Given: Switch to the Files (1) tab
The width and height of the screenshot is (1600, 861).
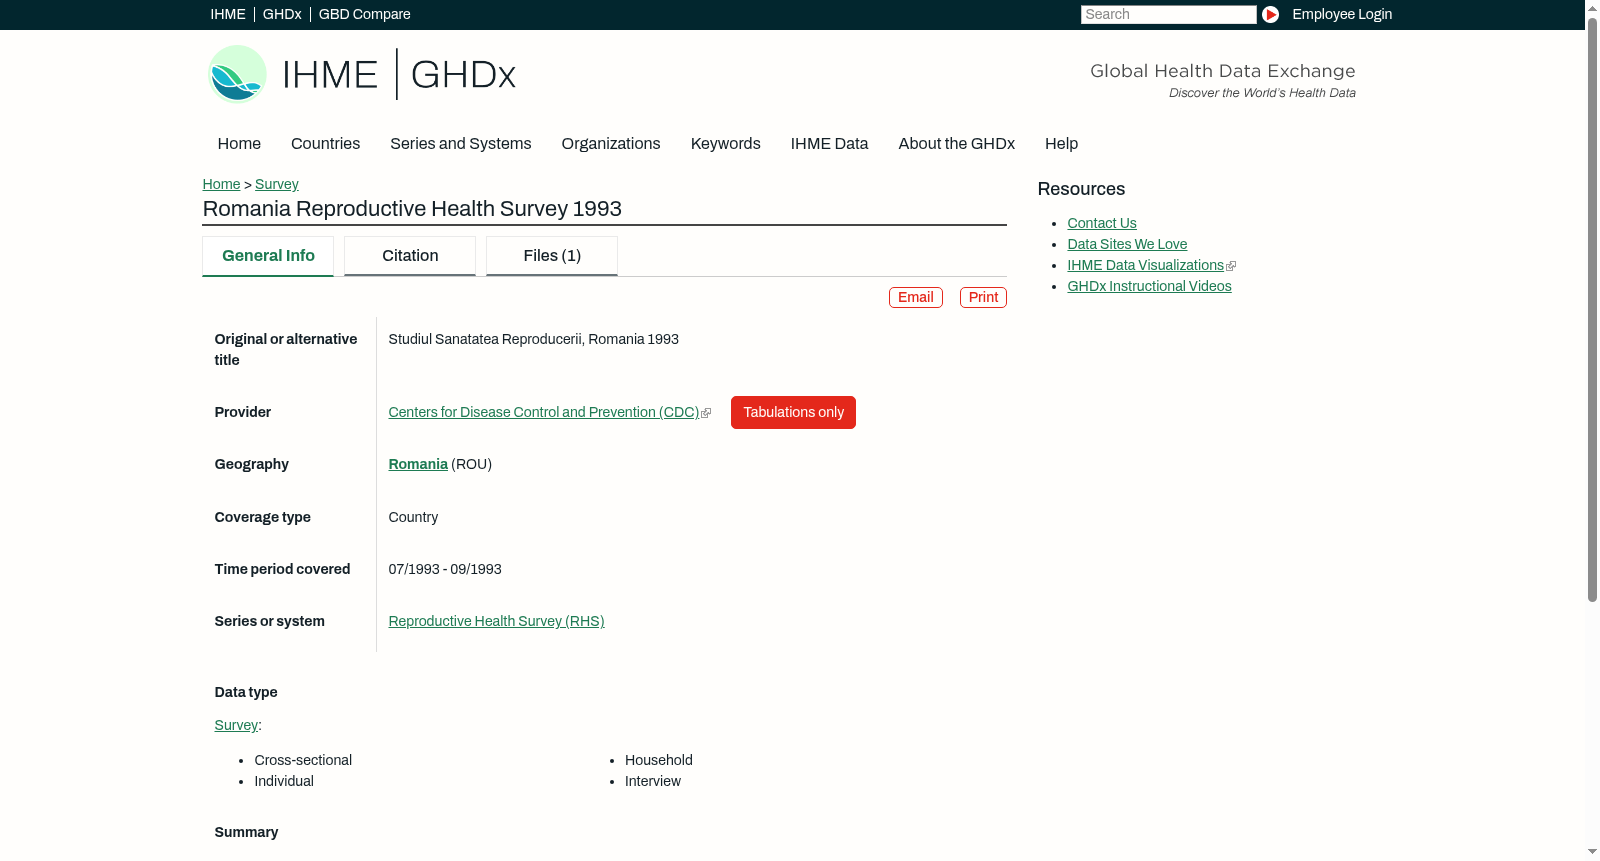Looking at the screenshot, I should (552, 256).
